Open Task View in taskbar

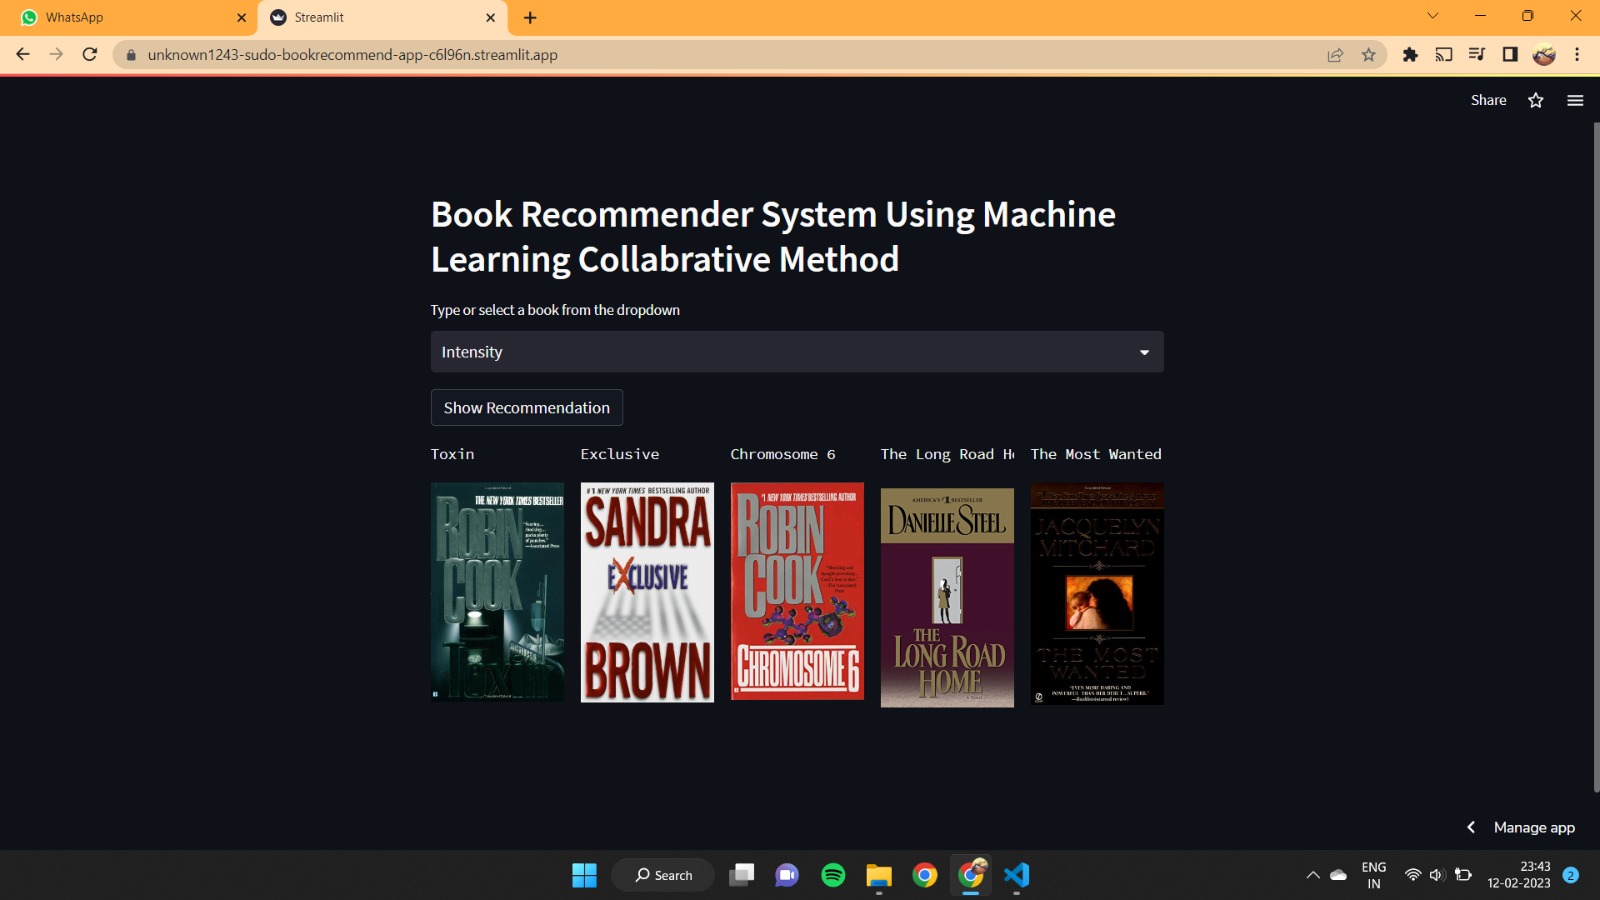click(x=741, y=875)
